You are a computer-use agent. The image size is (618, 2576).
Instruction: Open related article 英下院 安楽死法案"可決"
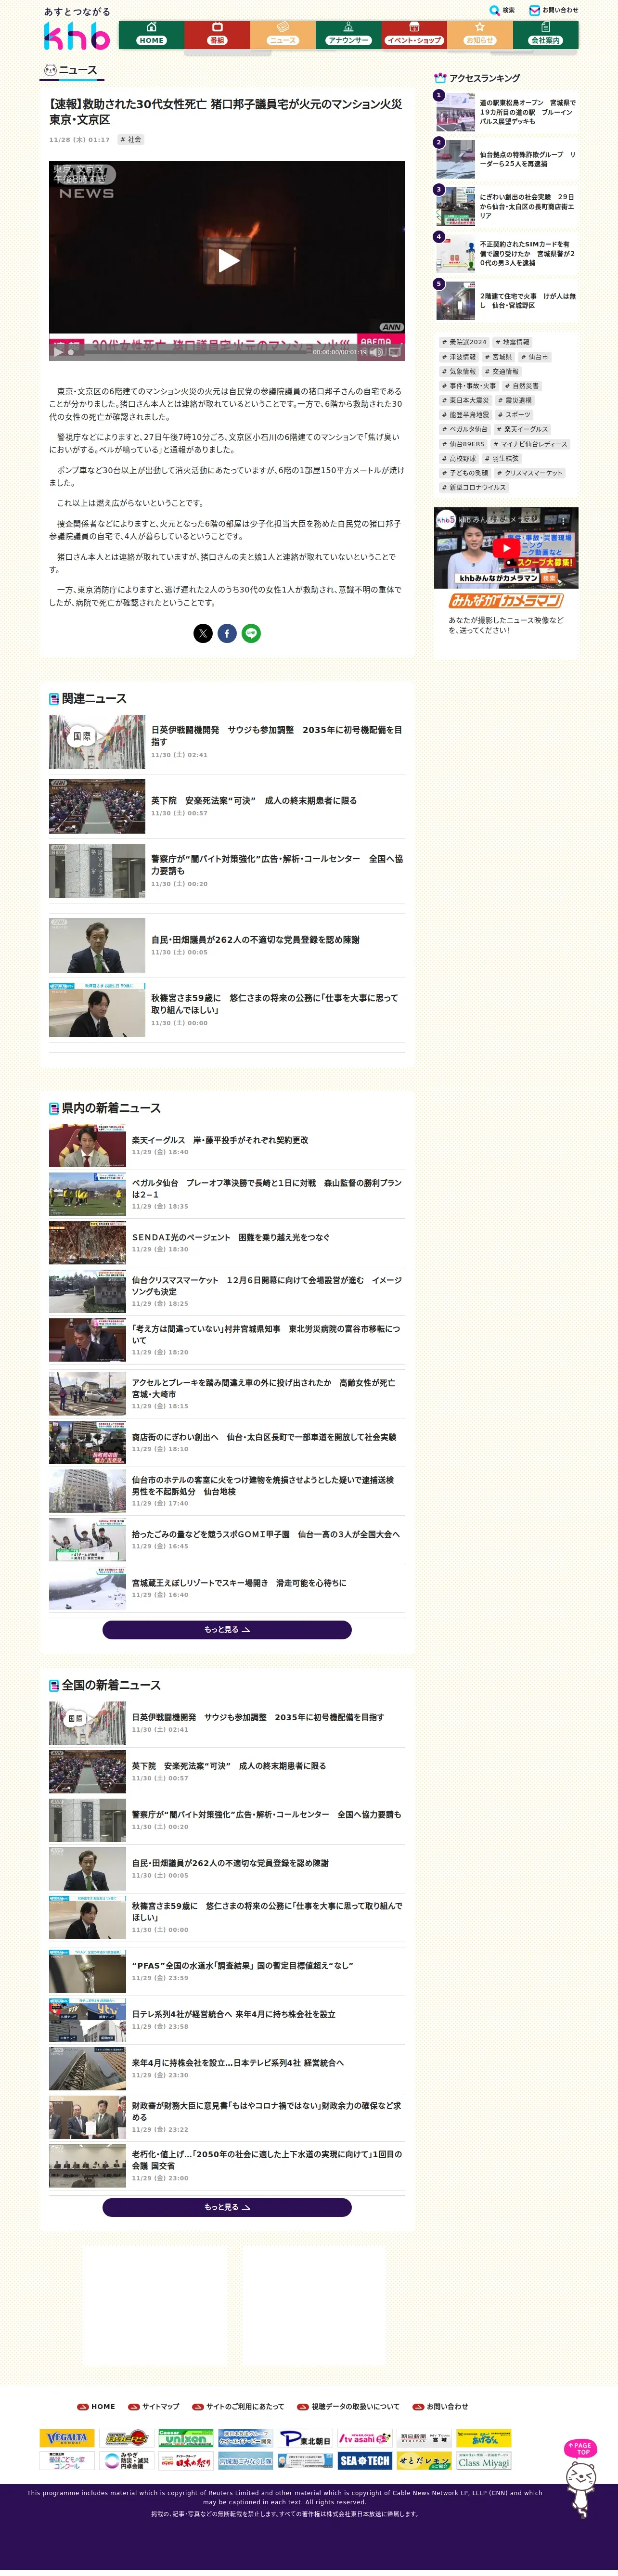pyautogui.click(x=227, y=806)
